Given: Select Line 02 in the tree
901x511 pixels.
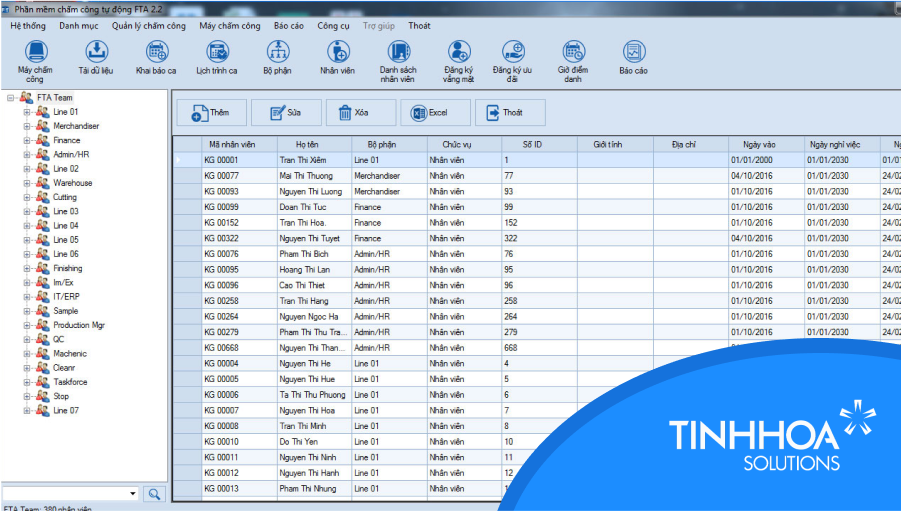Looking at the screenshot, I should [66, 169].
